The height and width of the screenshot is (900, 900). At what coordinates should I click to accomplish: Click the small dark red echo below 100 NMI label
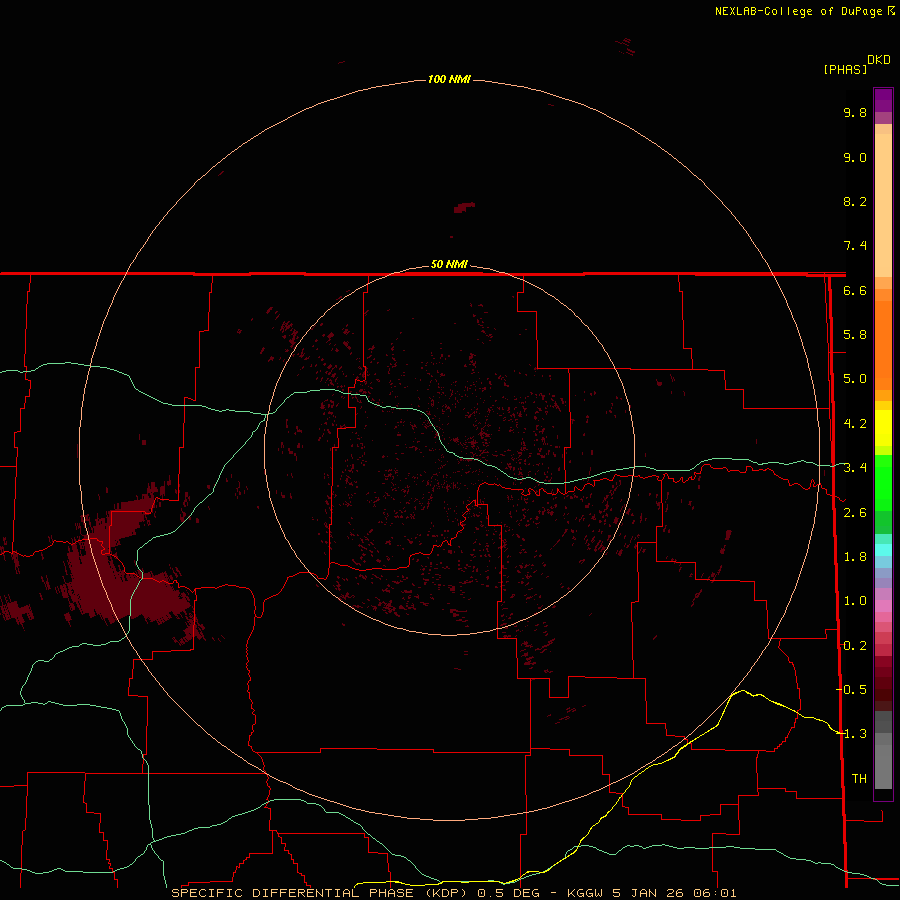tap(464, 207)
